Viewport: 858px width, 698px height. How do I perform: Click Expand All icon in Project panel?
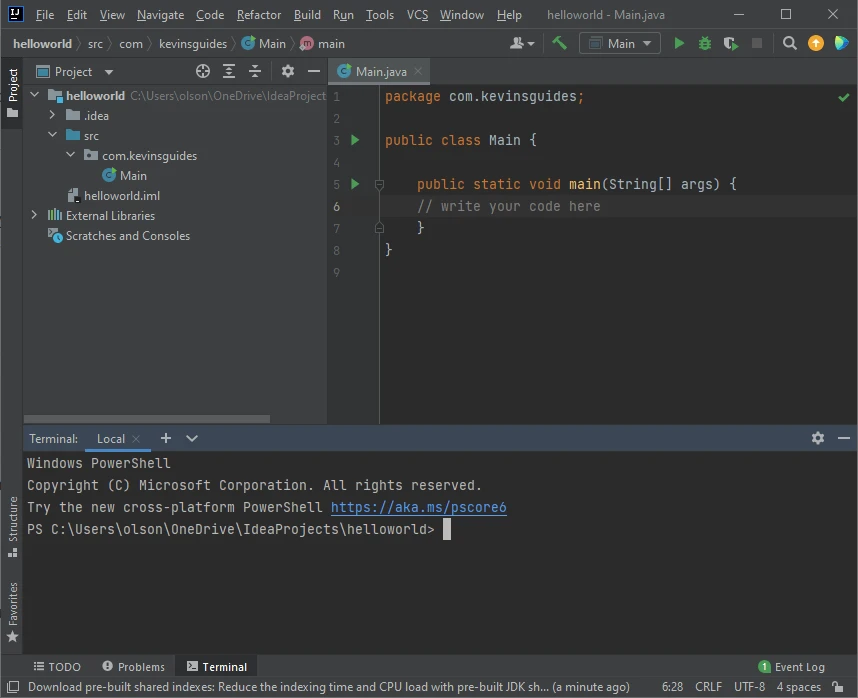click(229, 71)
